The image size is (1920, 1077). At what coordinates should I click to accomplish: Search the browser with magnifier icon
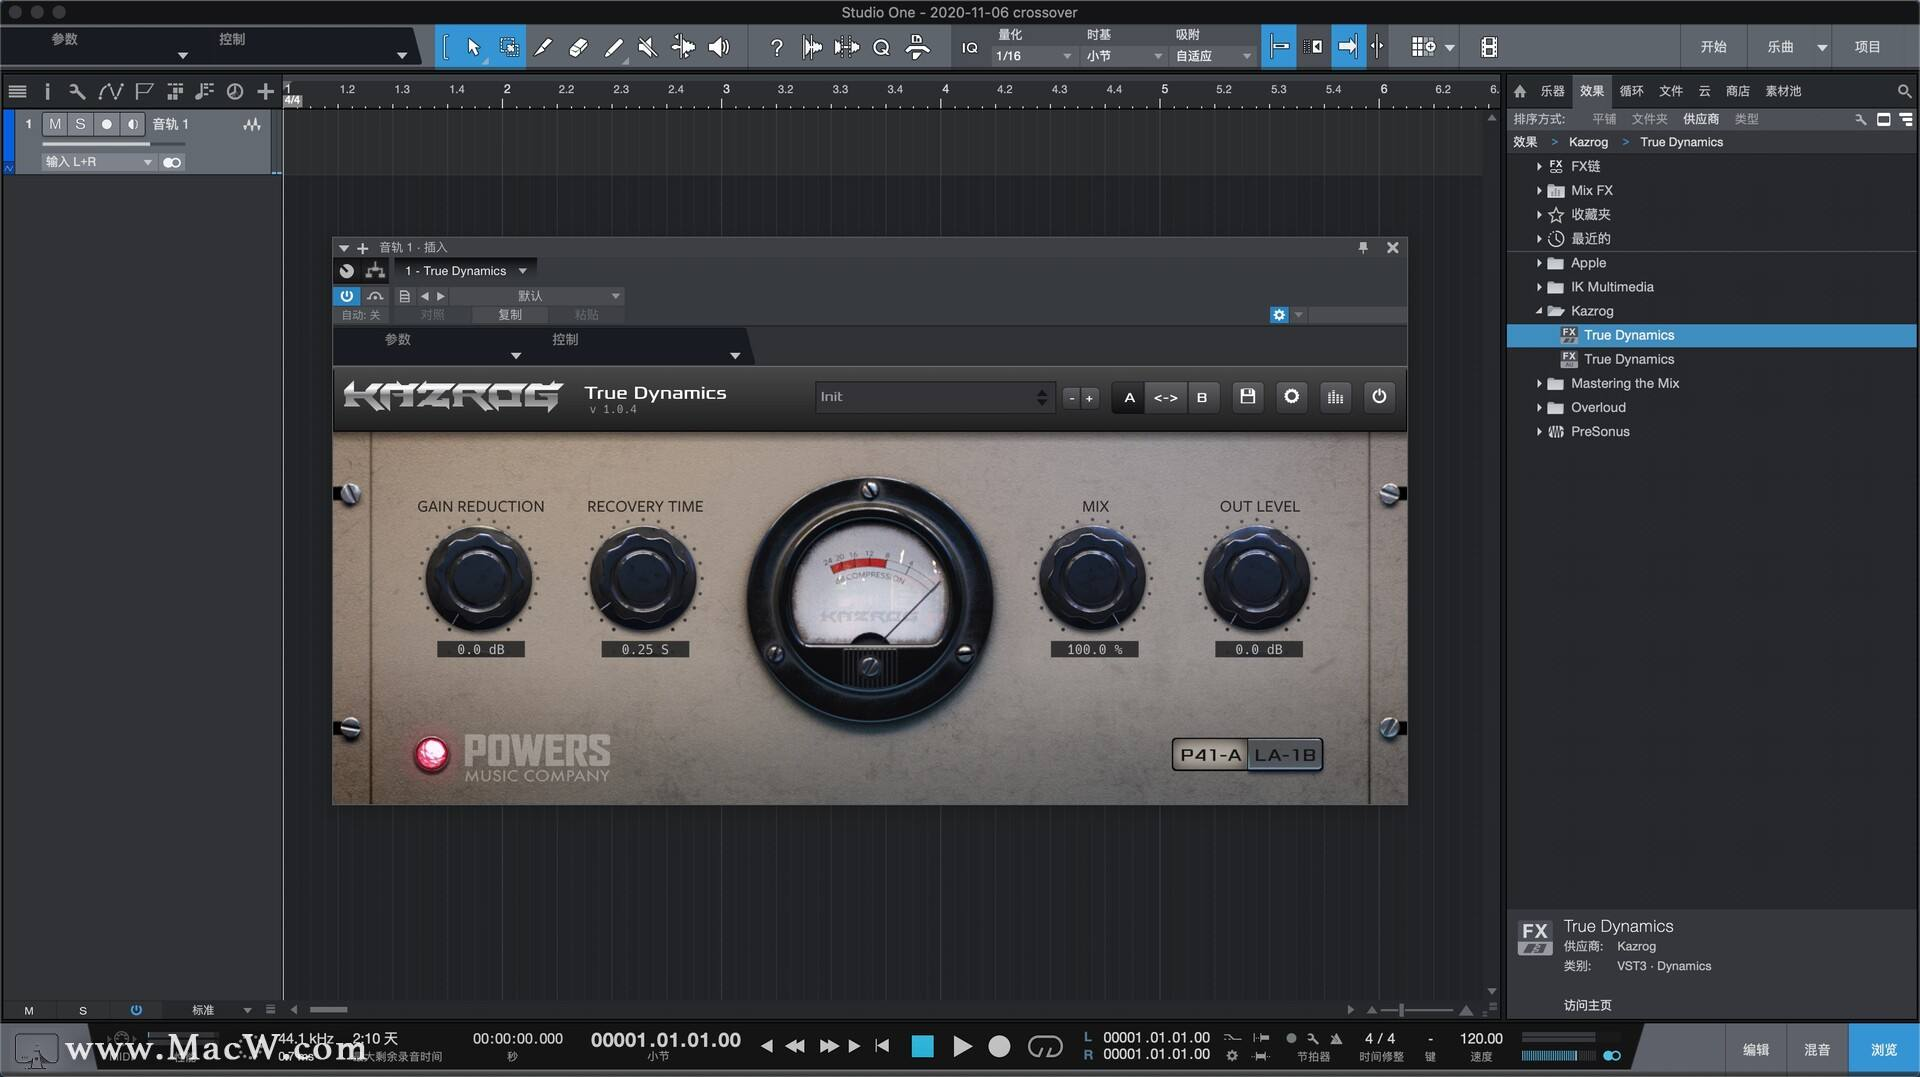[1904, 91]
